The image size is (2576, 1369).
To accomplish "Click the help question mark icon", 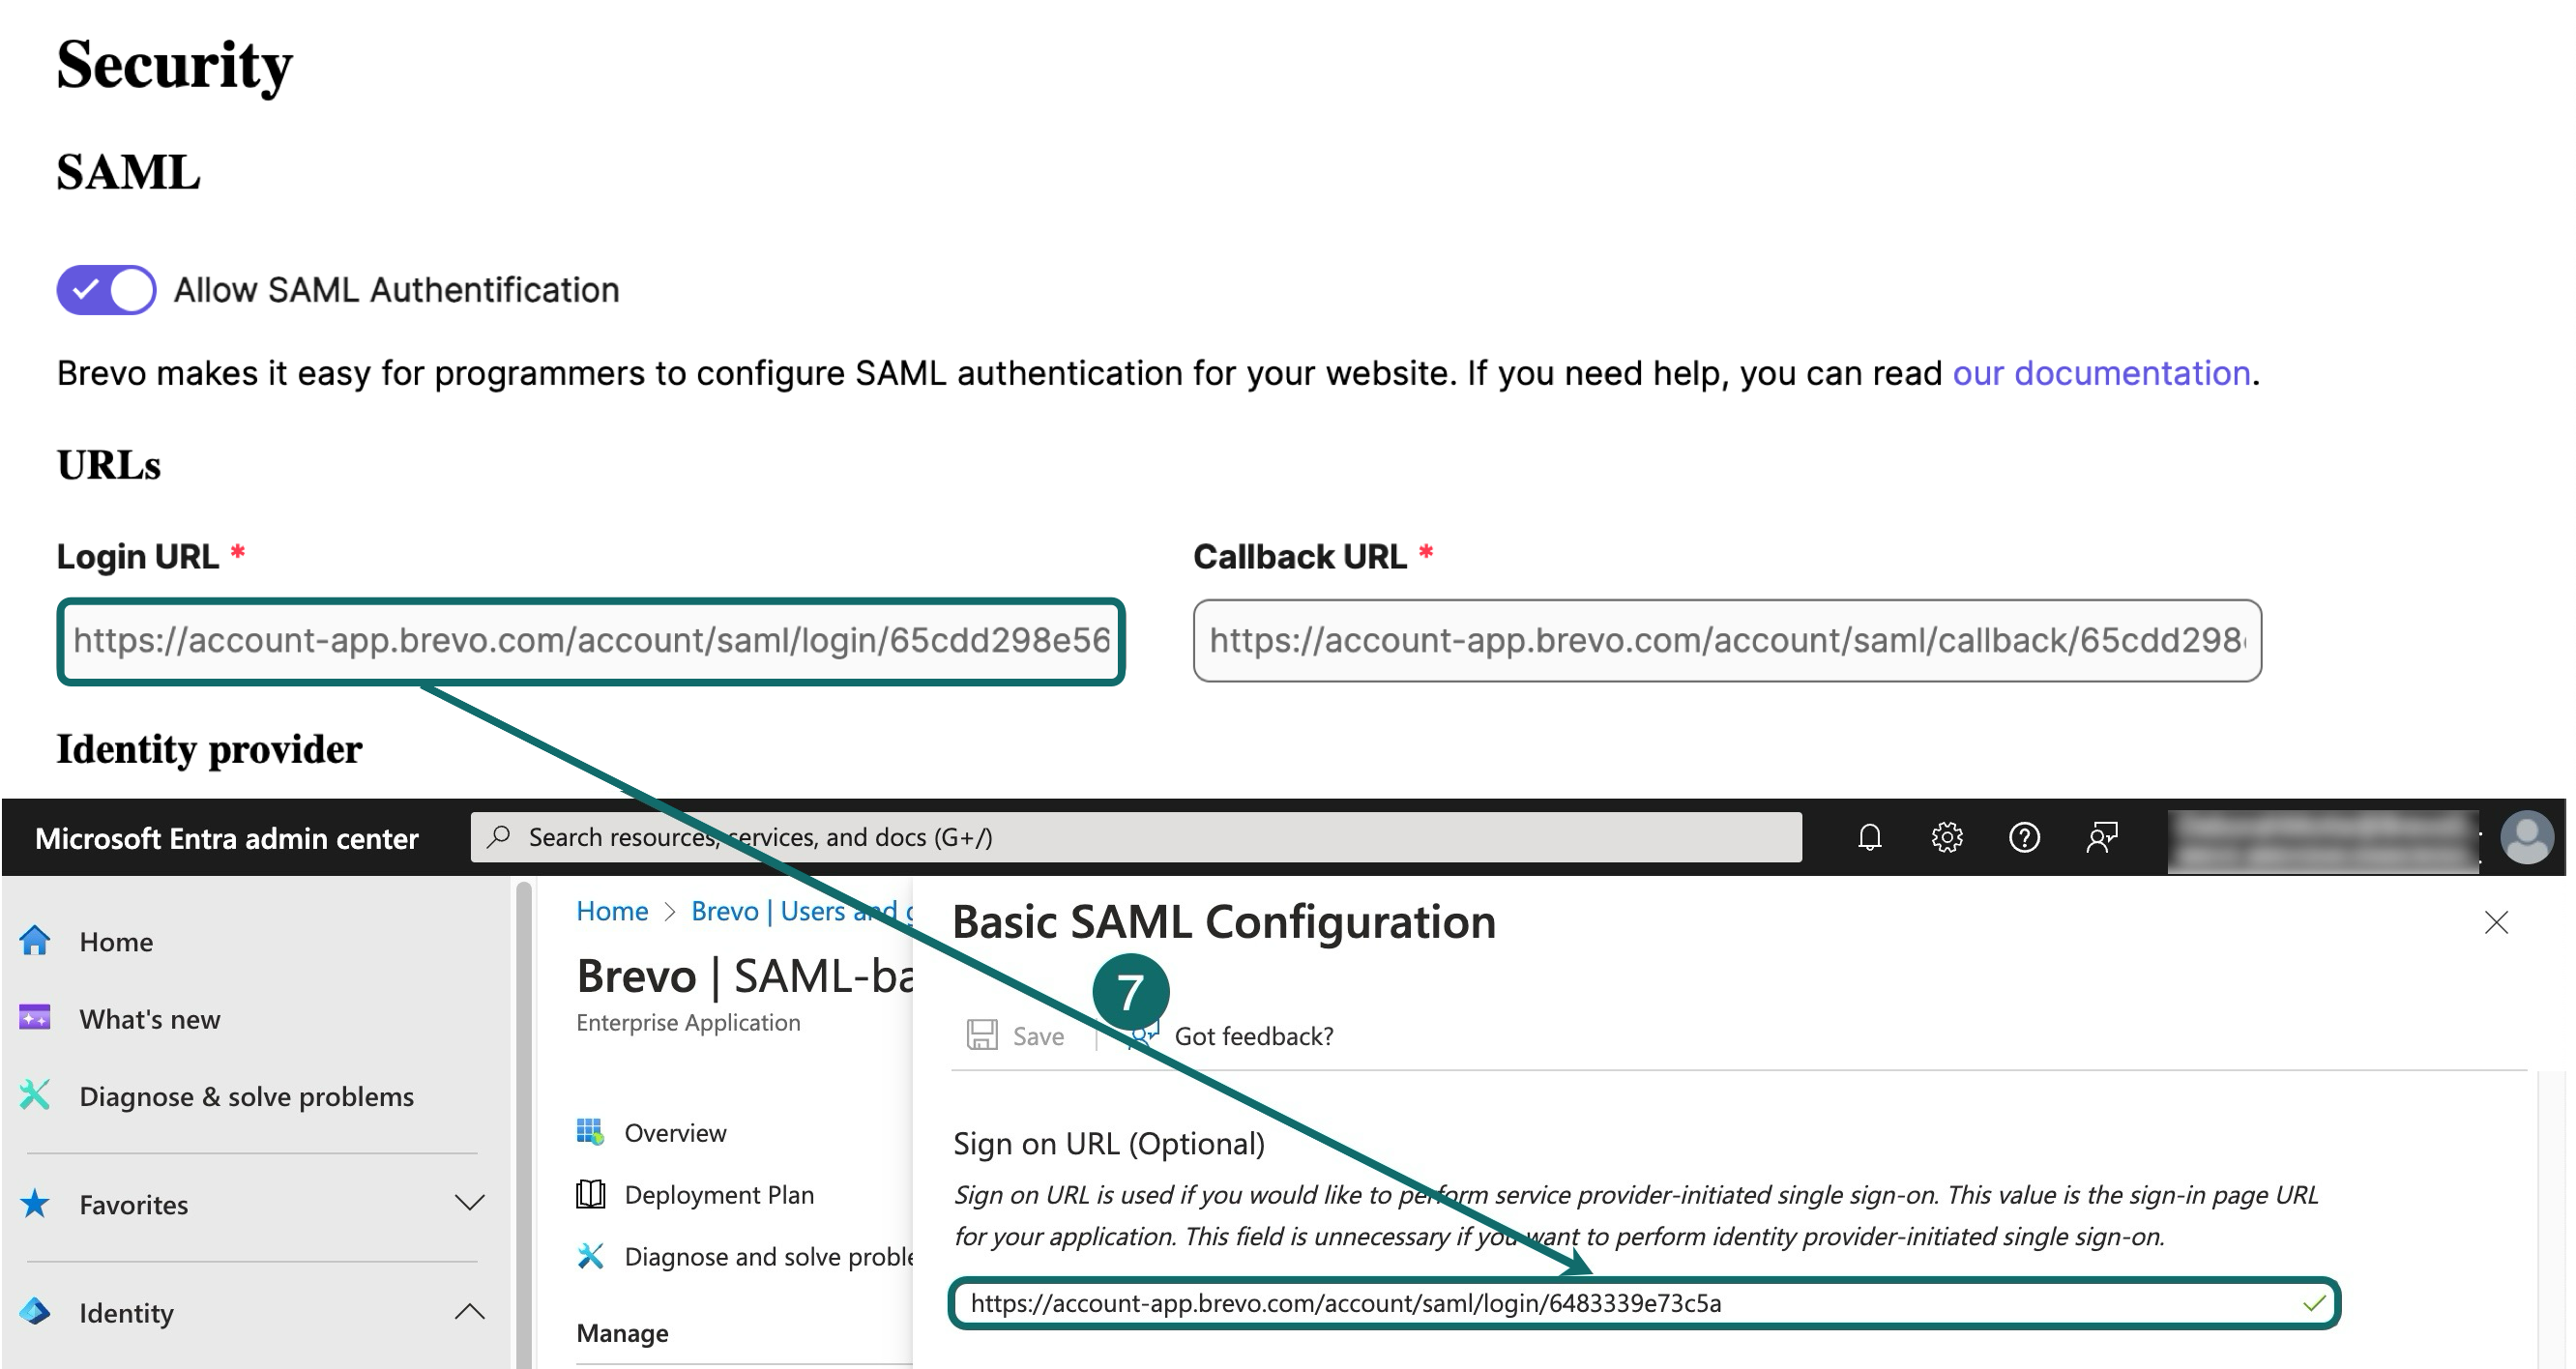I will point(2024,837).
